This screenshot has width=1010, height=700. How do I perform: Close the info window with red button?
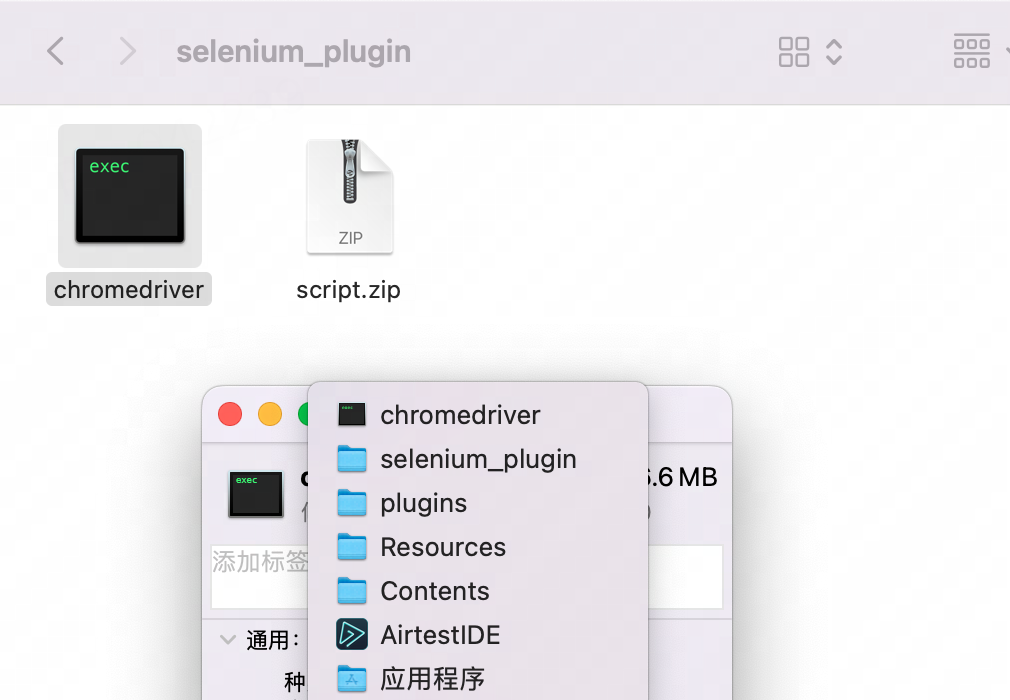point(230,414)
